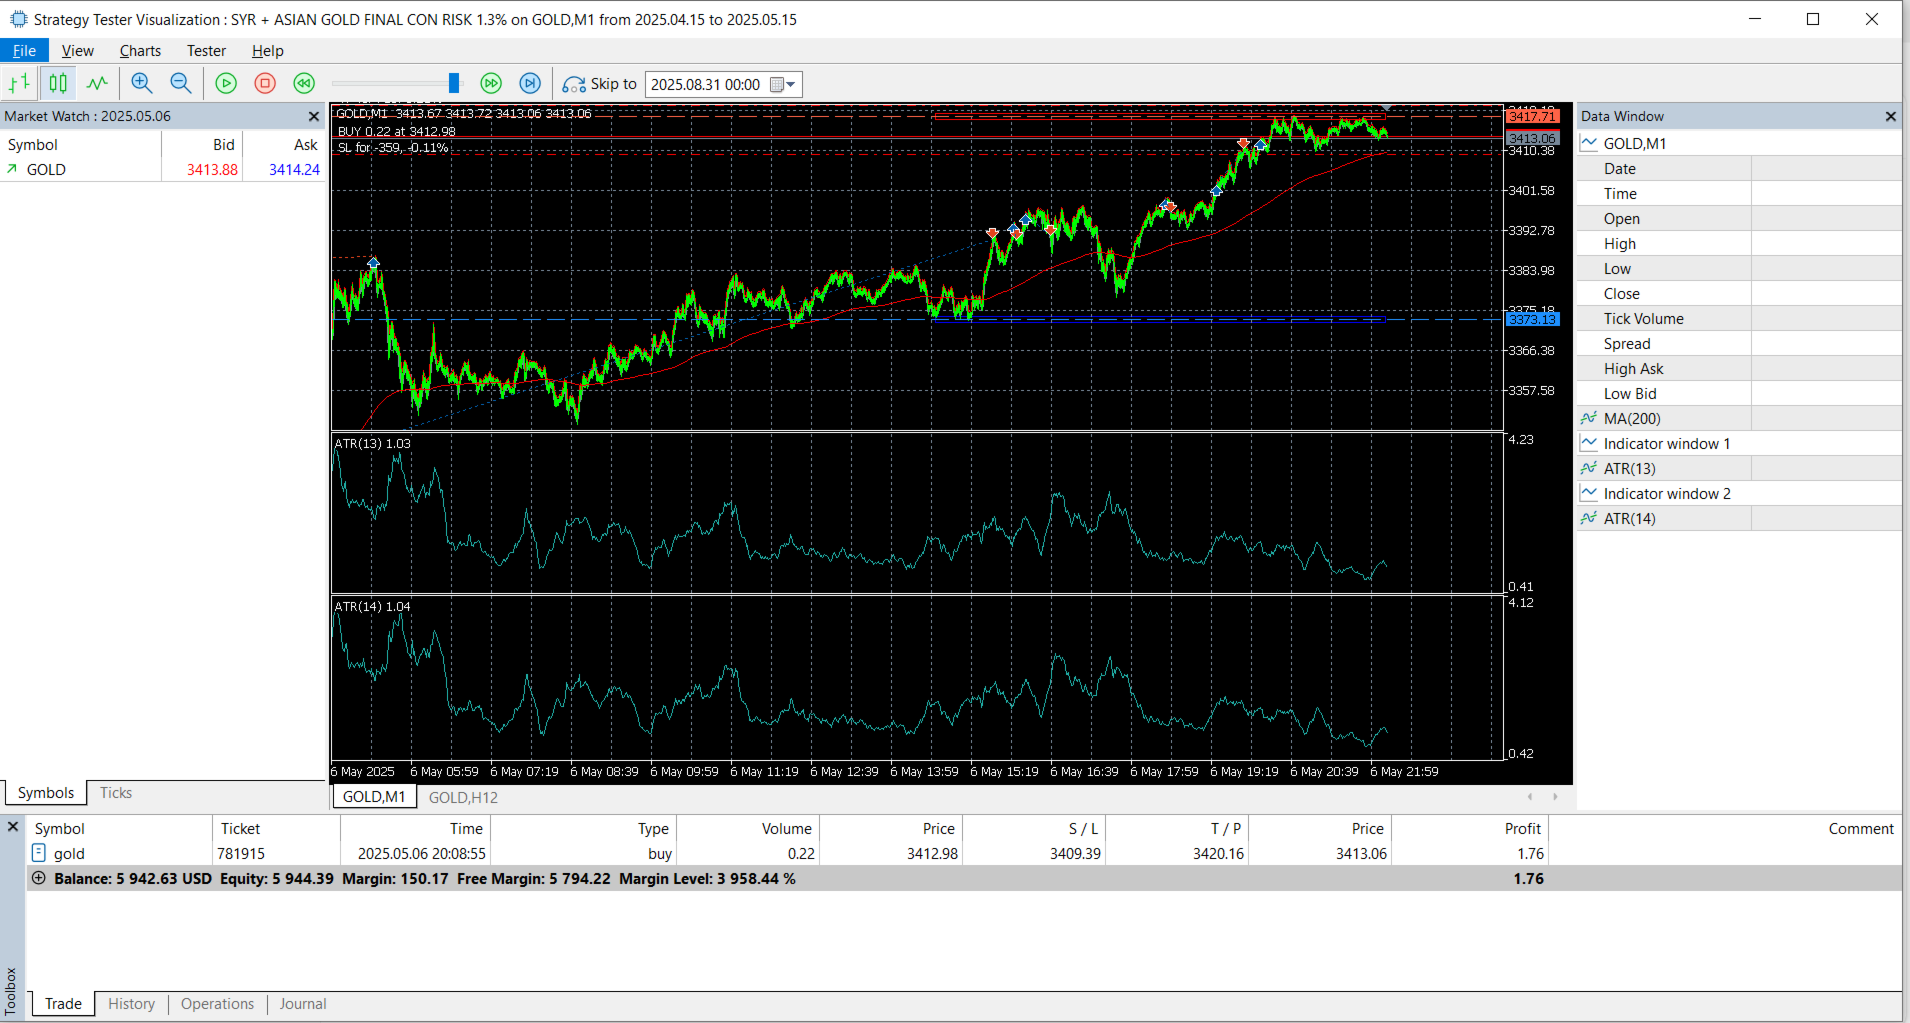
Task: Select the Spread row in Data Window
Action: tap(1739, 344)
